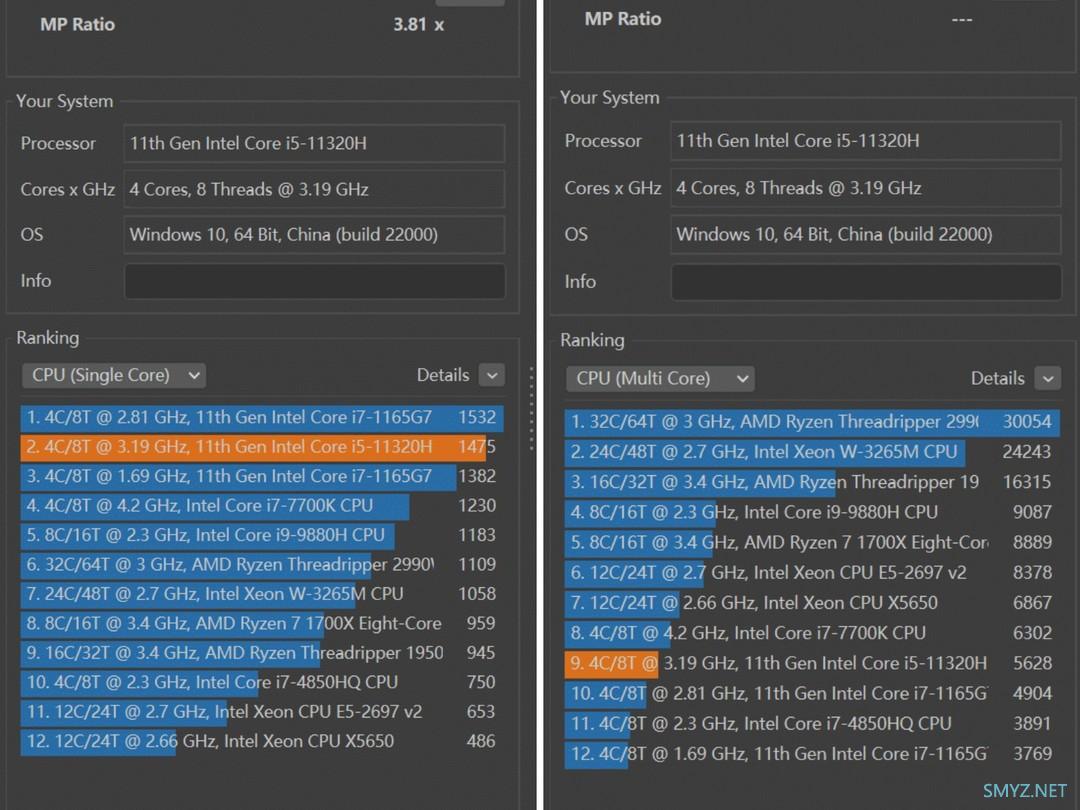Select the single-core i7-1165G7 entry scoring 1532
The width and height of the screenshot is (1080, 810).
(x=260, y=417)
